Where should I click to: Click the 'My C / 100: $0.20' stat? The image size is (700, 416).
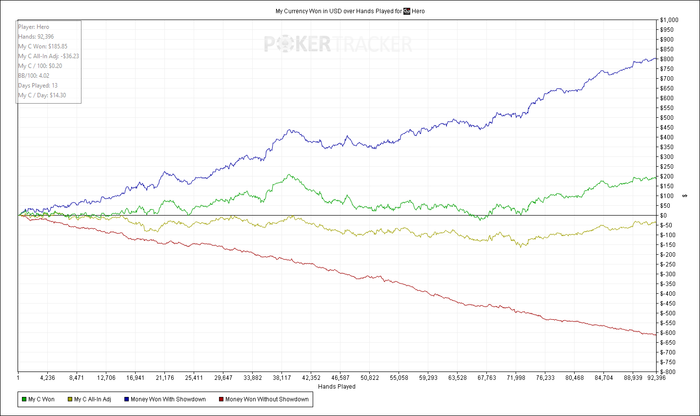tap(40, 66)
